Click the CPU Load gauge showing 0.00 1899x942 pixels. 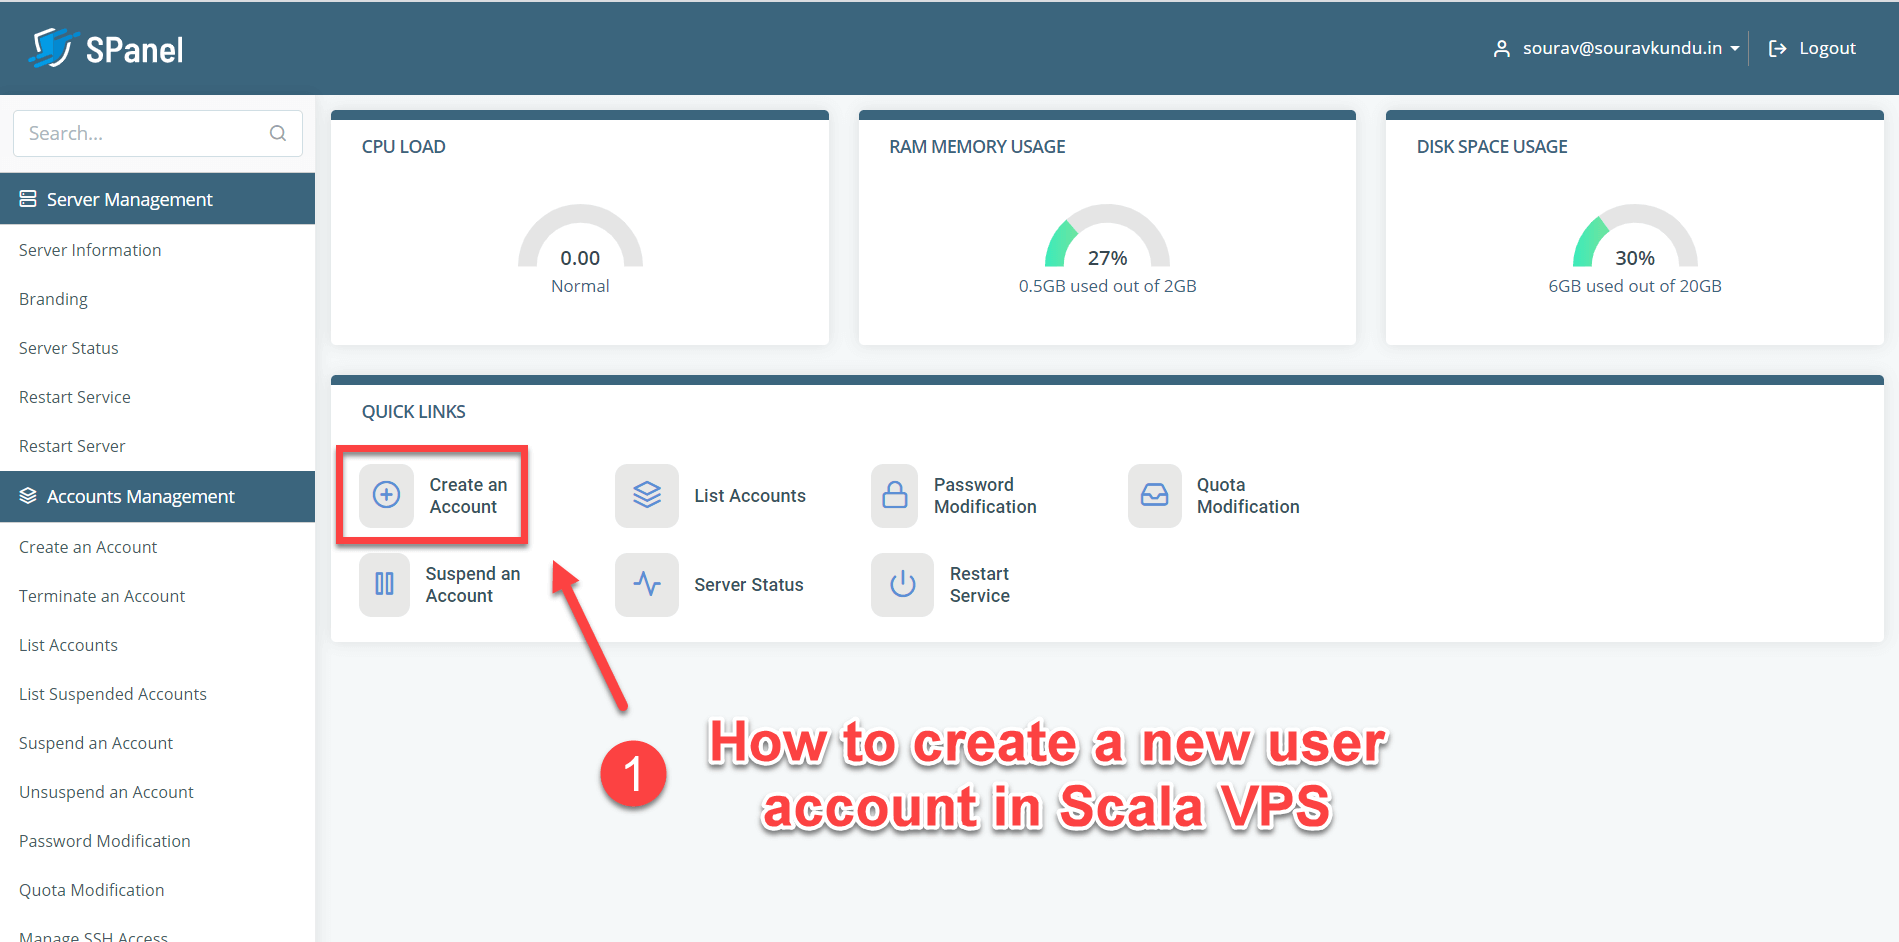pyautogui.click(x=580, y=237)
